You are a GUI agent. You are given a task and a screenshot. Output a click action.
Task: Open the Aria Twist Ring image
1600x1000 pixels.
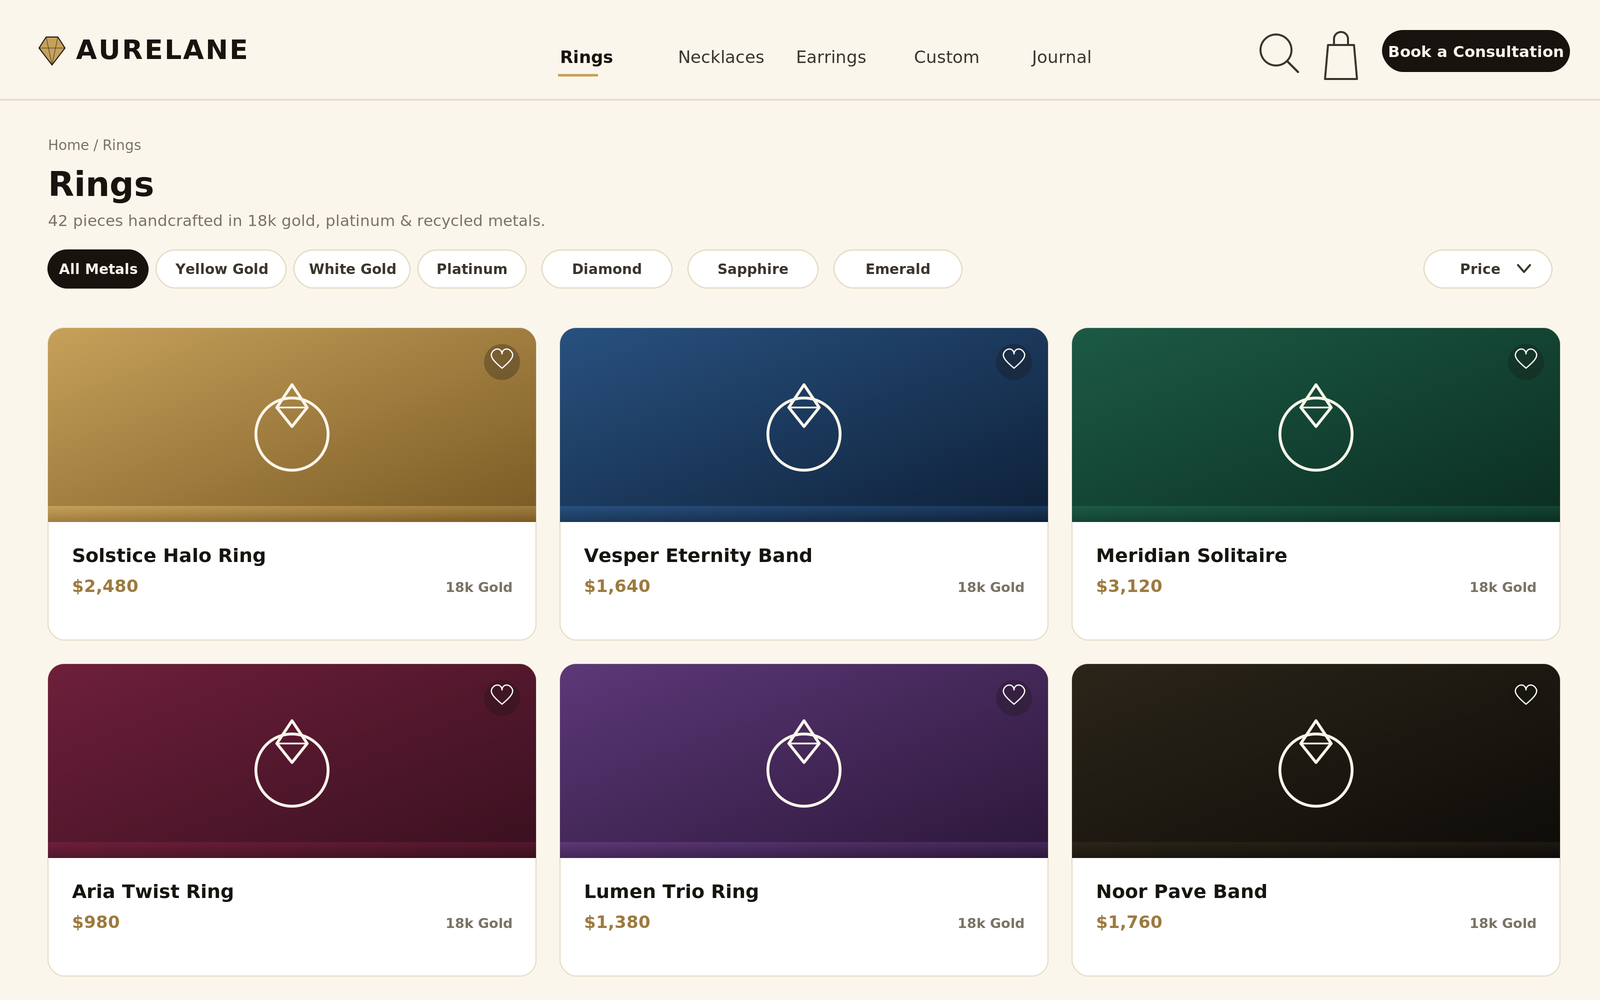pos(292,761)
